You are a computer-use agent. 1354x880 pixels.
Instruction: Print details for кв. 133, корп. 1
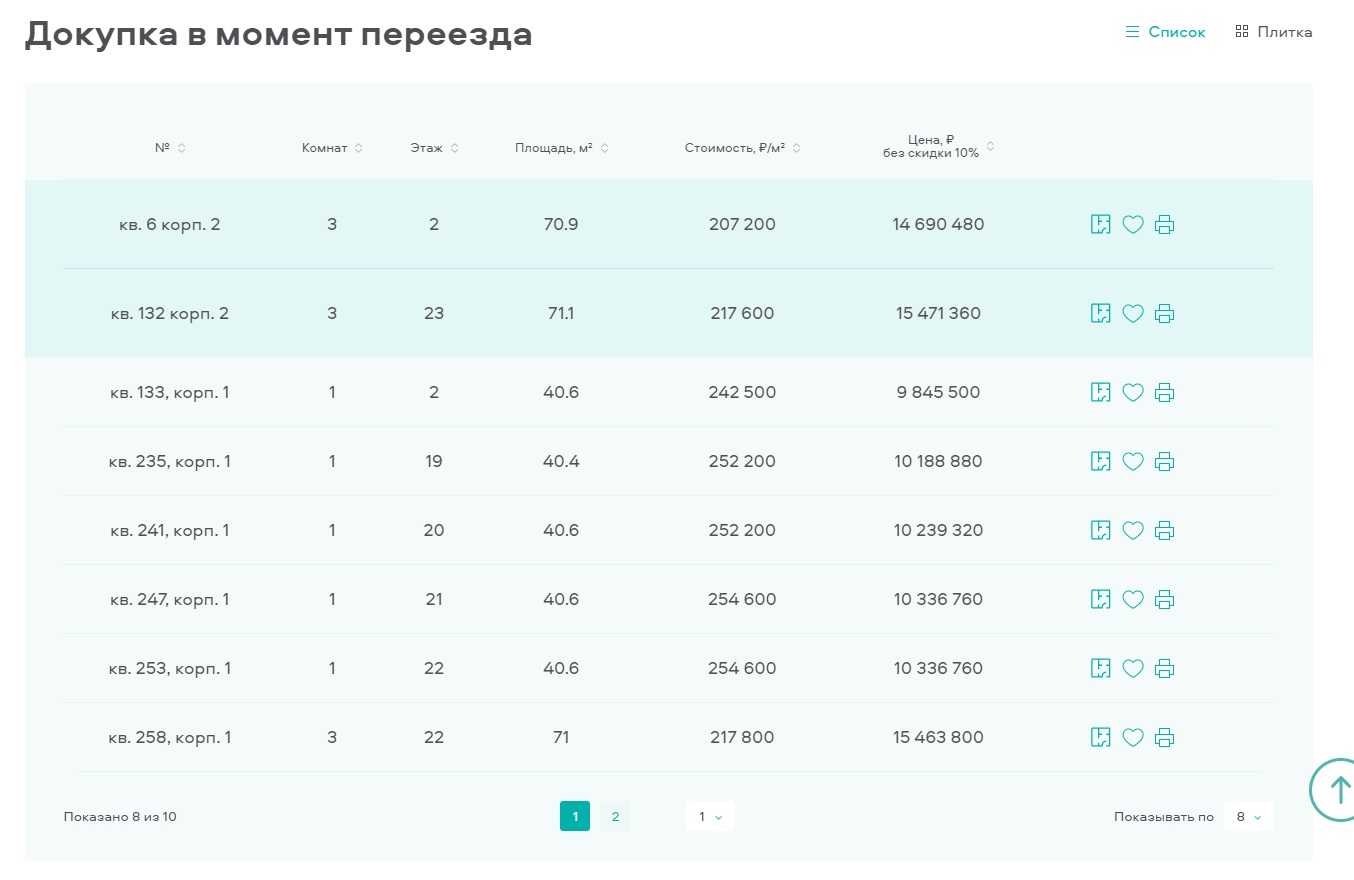click(1164, 393)
